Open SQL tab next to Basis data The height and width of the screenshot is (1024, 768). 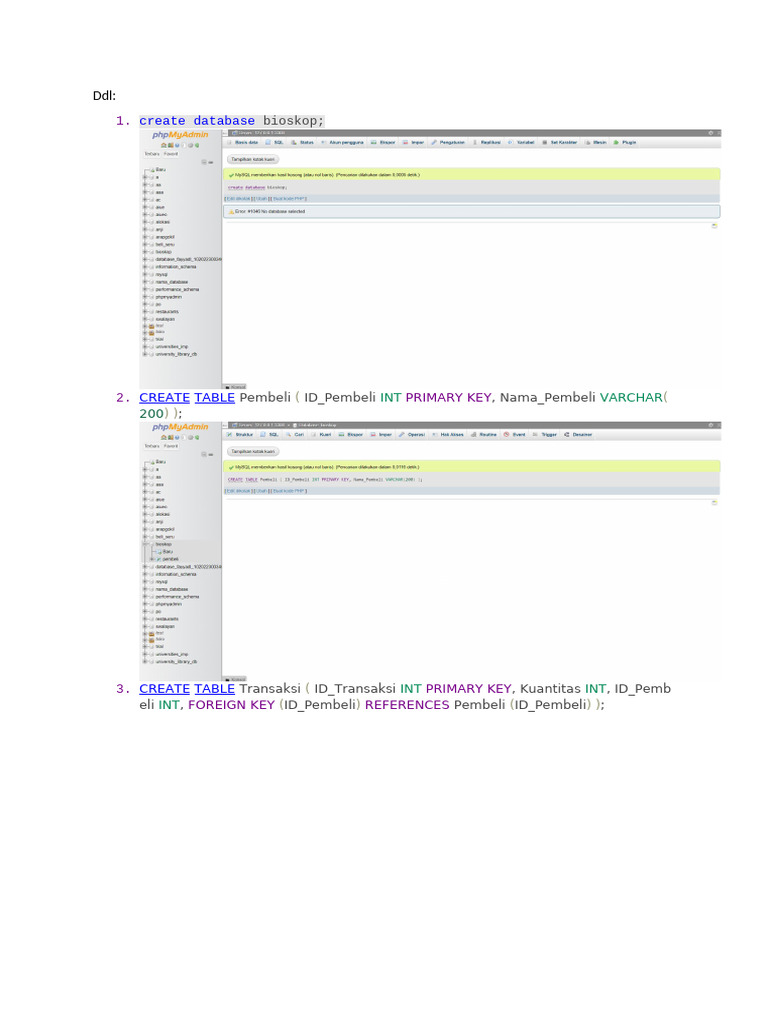pyautogui.click(x=275, y=142)
